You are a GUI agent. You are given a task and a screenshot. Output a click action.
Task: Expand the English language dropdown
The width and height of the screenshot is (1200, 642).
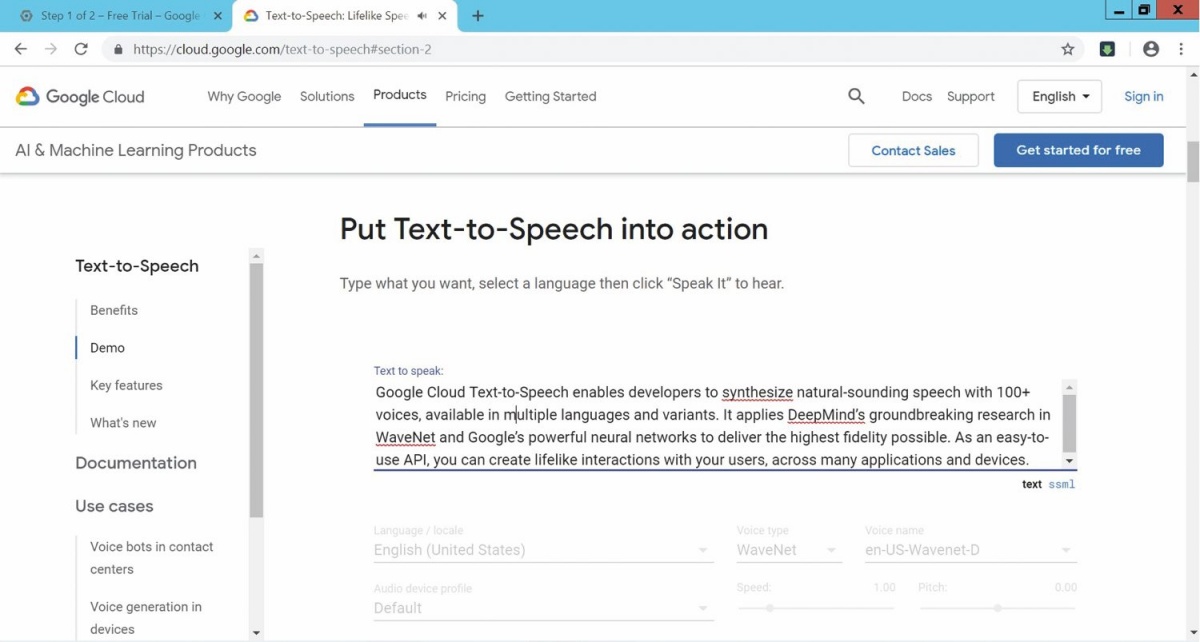click(1060, 96)
